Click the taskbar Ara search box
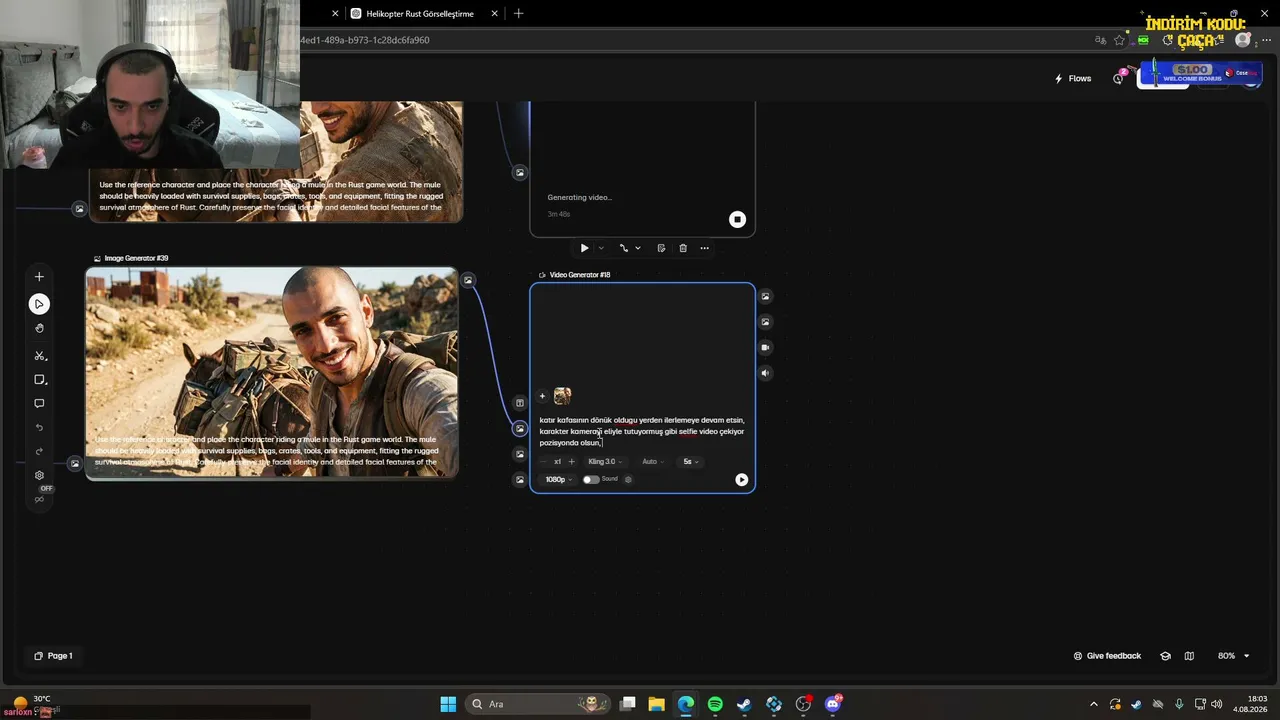The height and width of the screenshot is (720, 1280). [538, 704]
